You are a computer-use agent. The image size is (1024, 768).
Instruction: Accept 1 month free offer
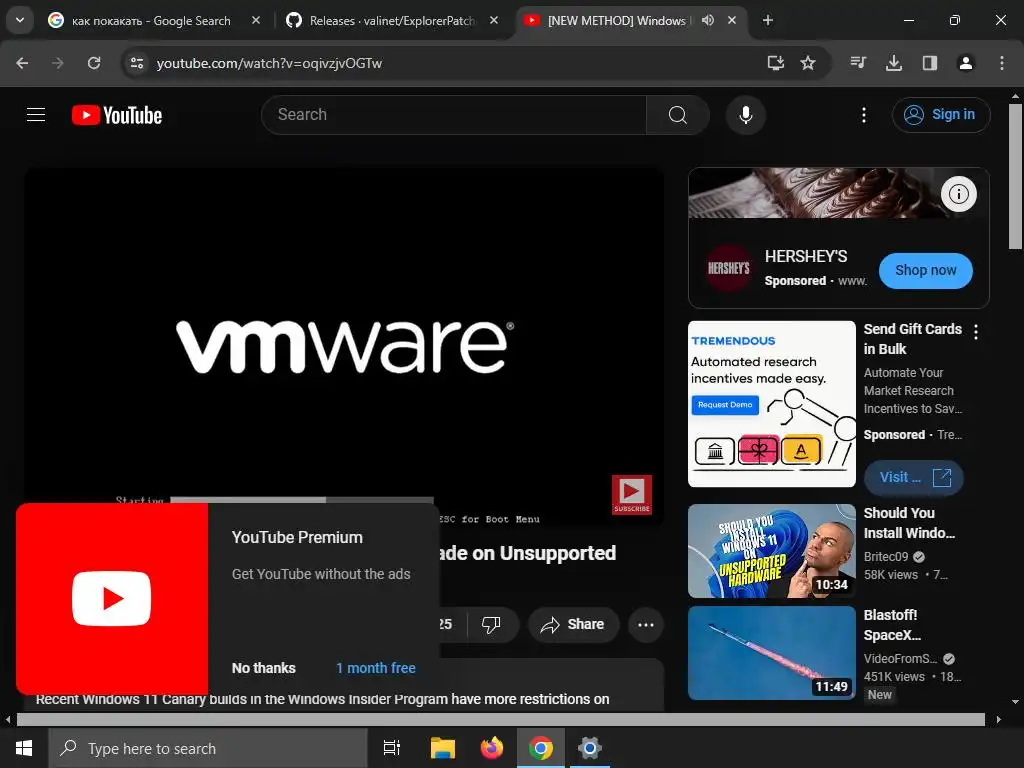[376, 668]
